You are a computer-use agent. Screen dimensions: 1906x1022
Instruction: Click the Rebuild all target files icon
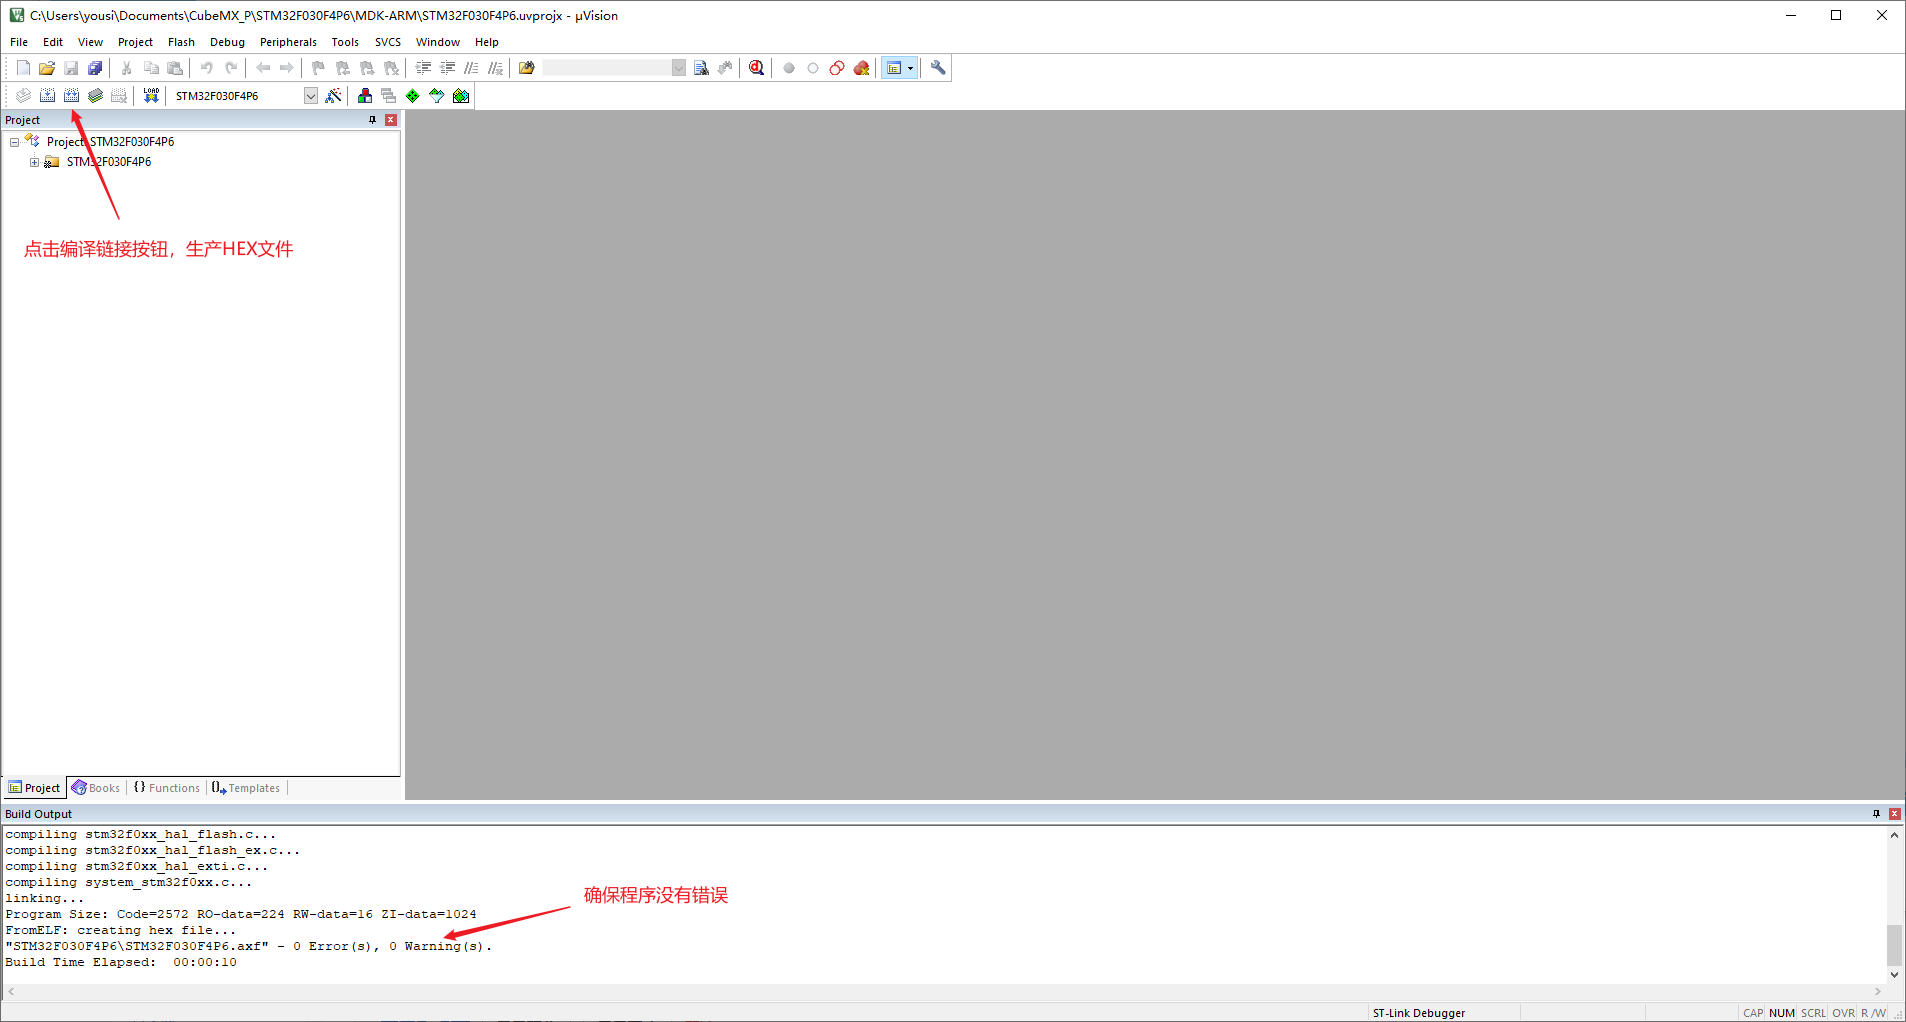[72, 96]
